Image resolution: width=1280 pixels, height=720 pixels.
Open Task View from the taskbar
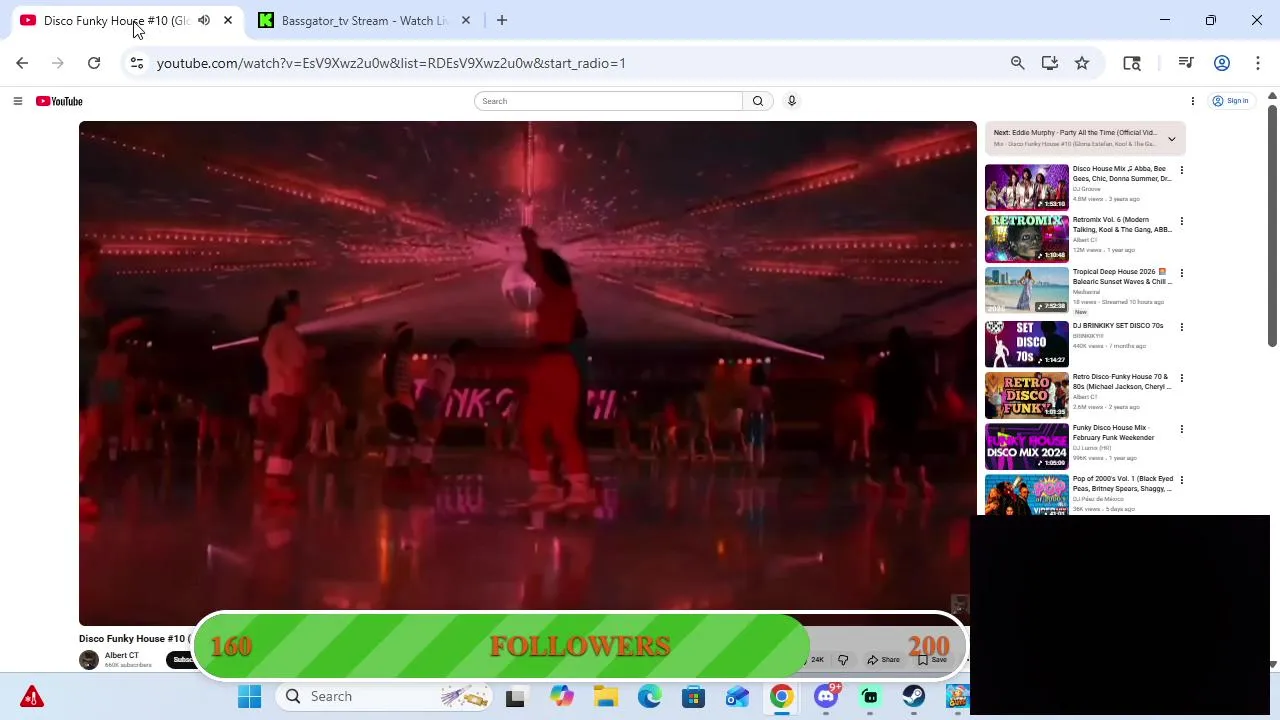[515, 697]
